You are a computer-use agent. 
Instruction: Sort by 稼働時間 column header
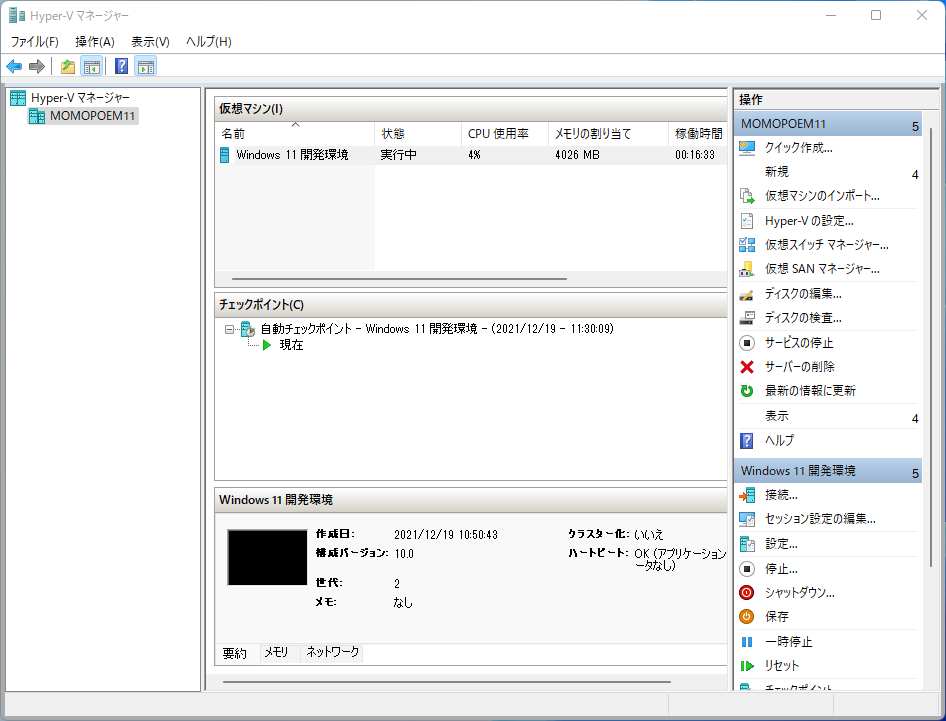[x=699, y=134]
